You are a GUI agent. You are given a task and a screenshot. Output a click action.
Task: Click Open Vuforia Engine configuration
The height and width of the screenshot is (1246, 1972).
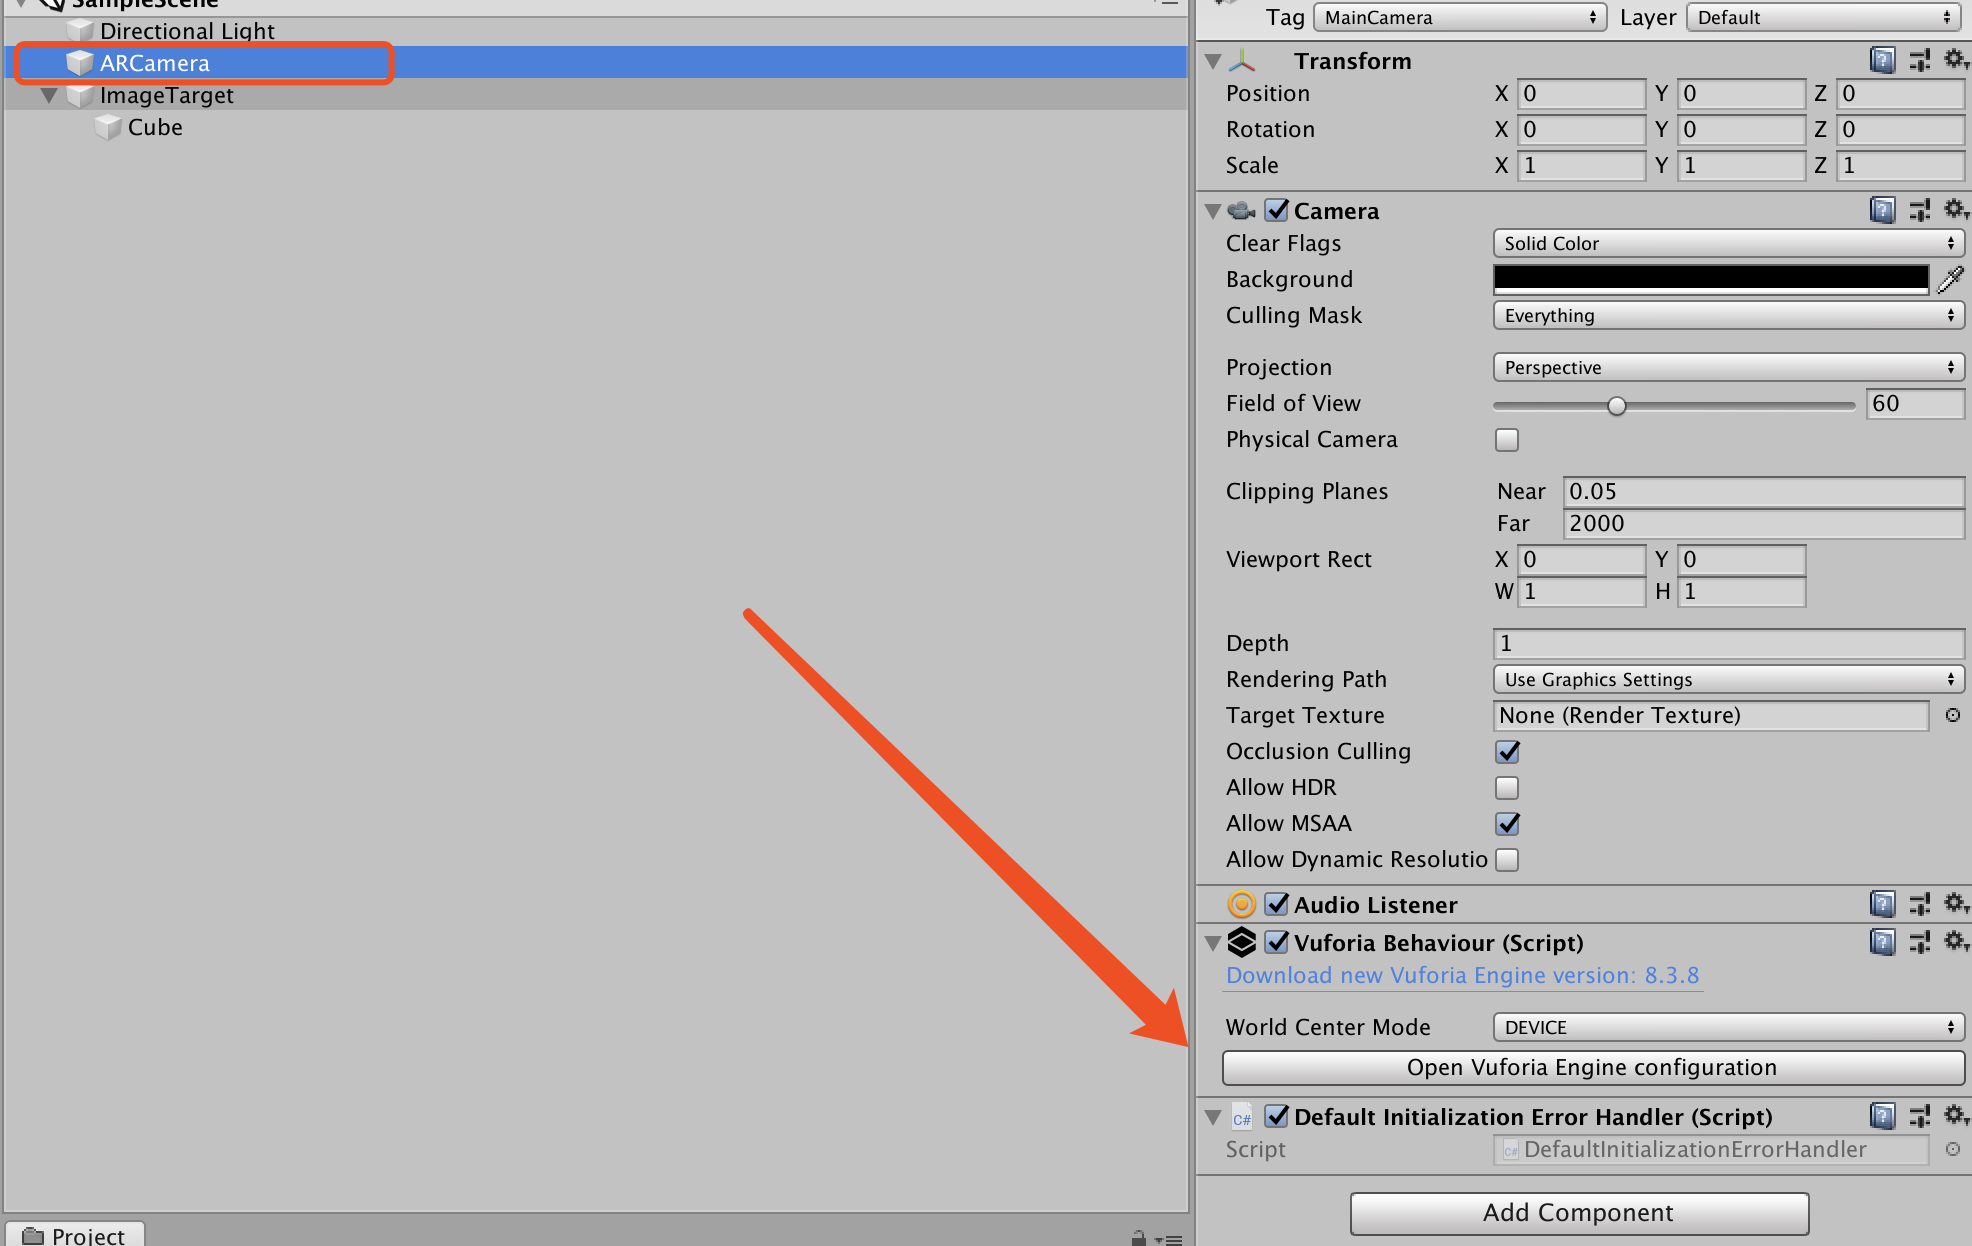pos(1592,1067)
